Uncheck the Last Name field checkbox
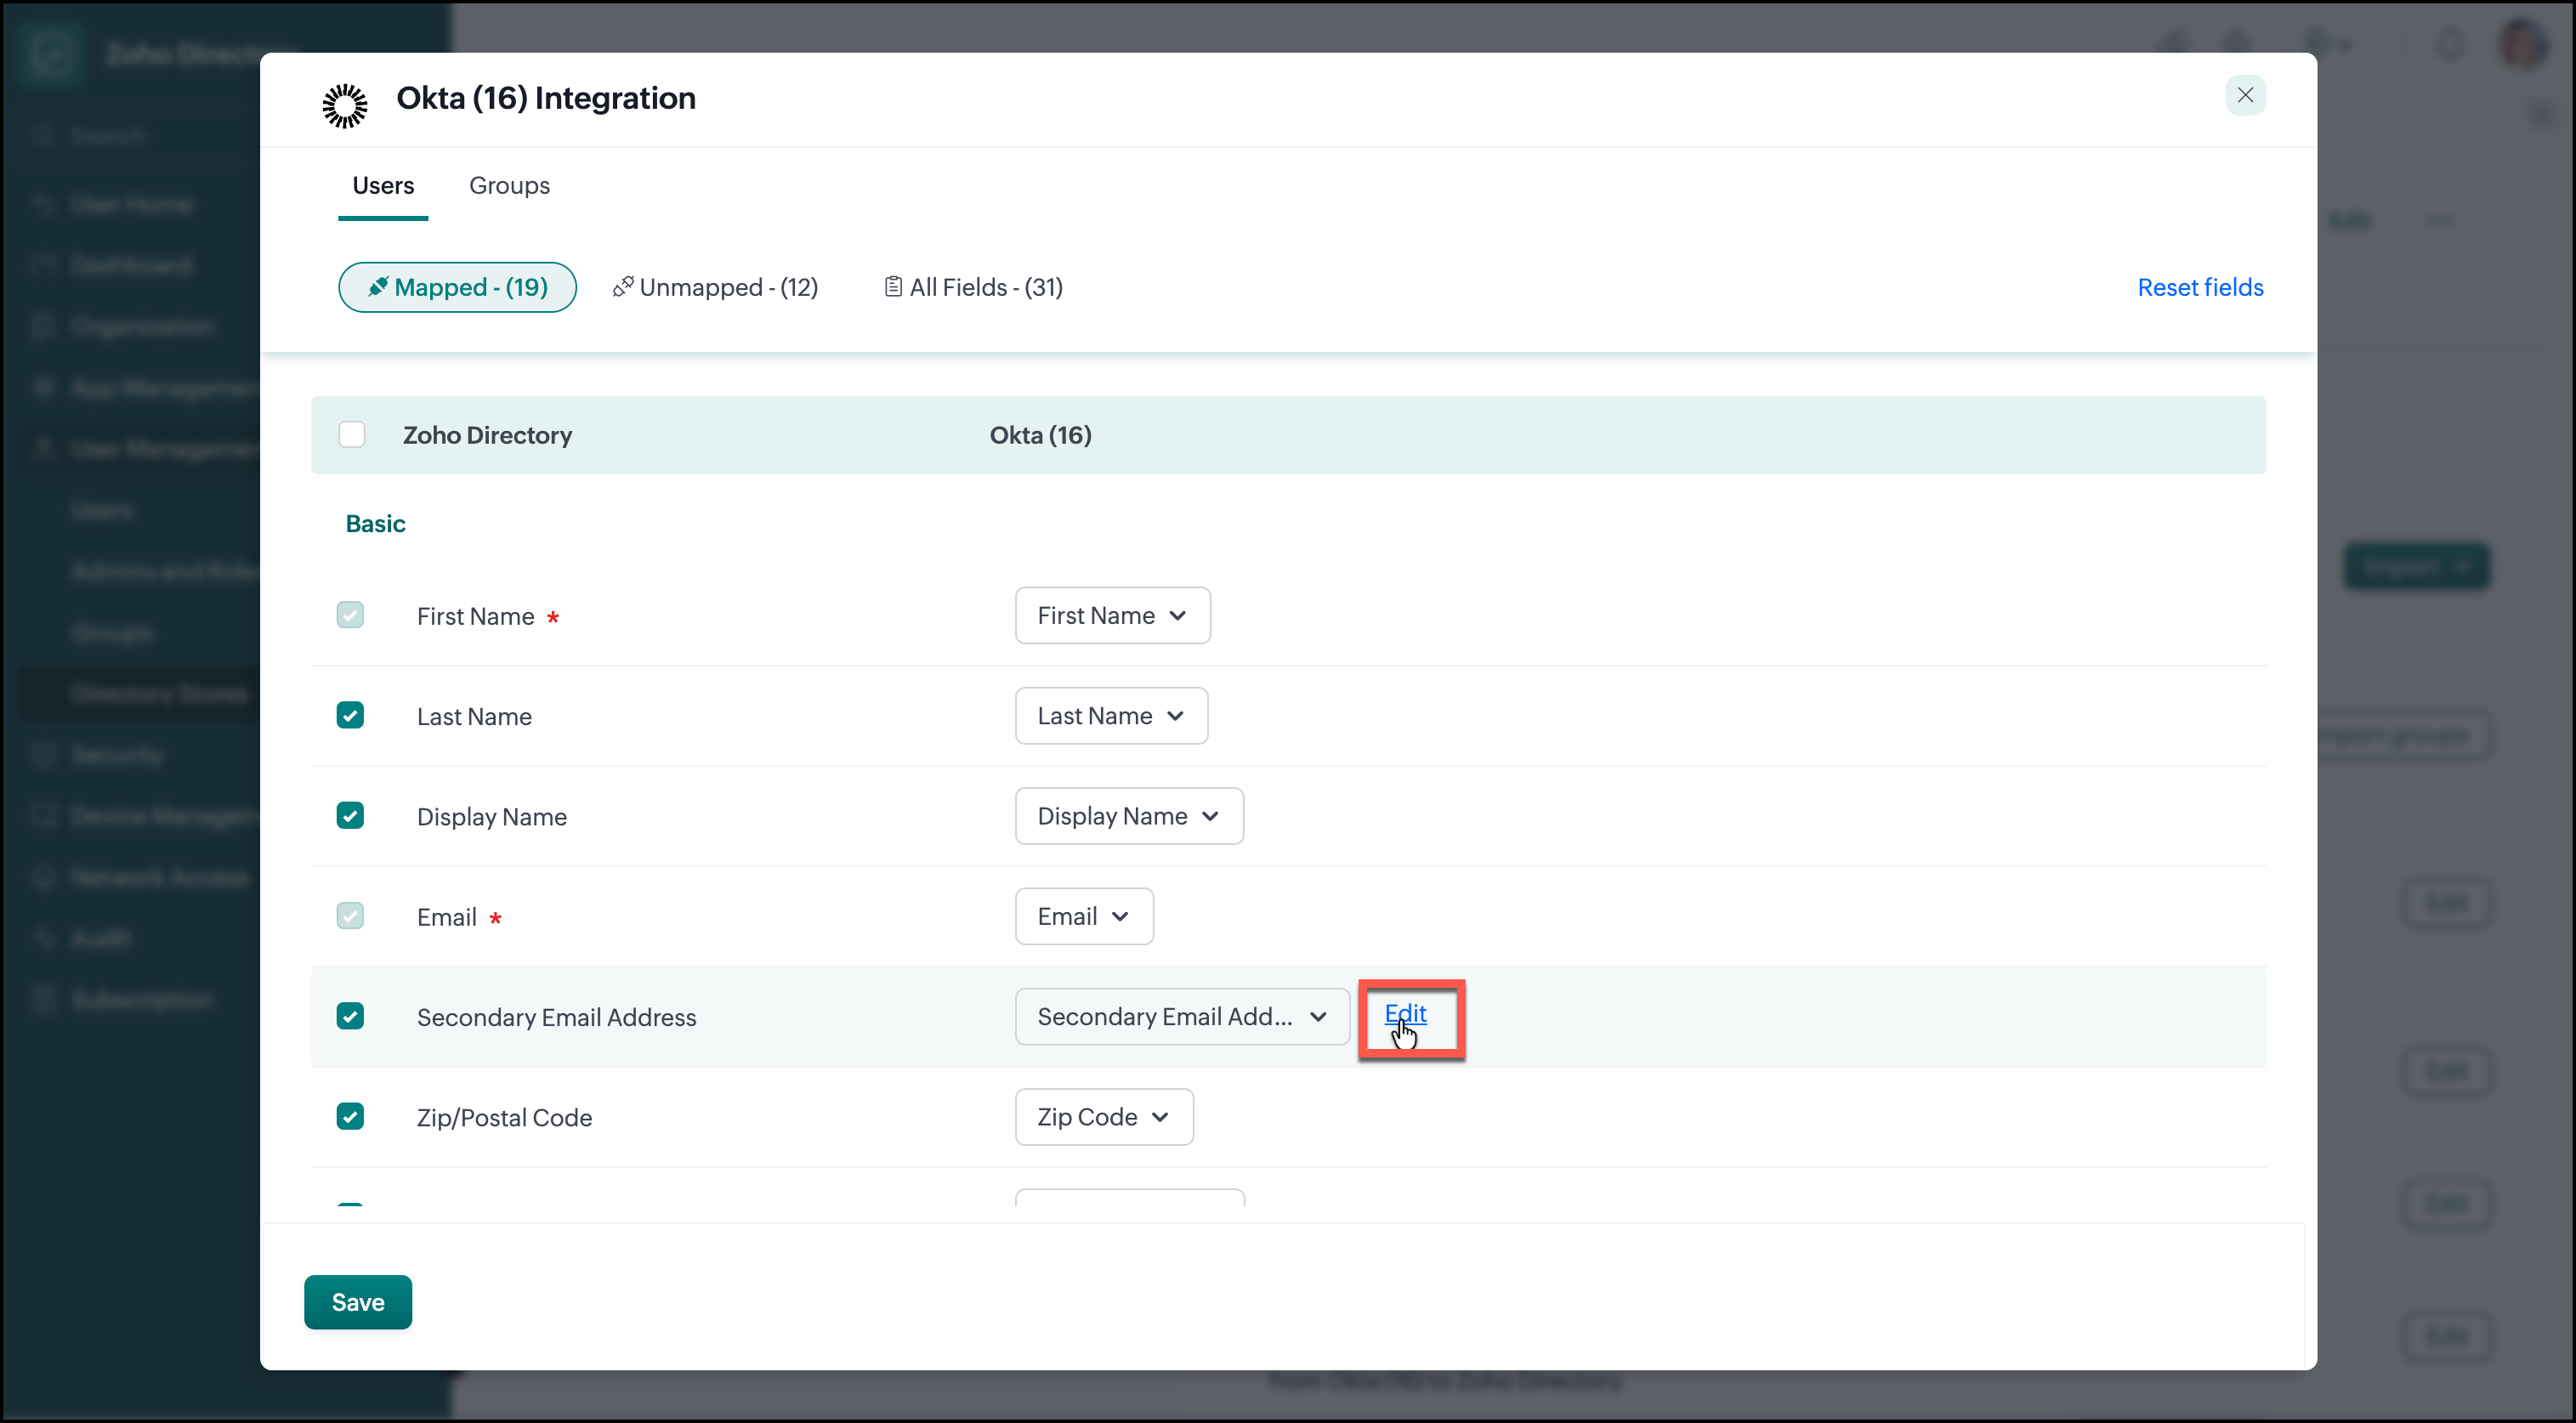This screenshot has height=1423, width=2576. pyautogui.click(x=350, y=715)
